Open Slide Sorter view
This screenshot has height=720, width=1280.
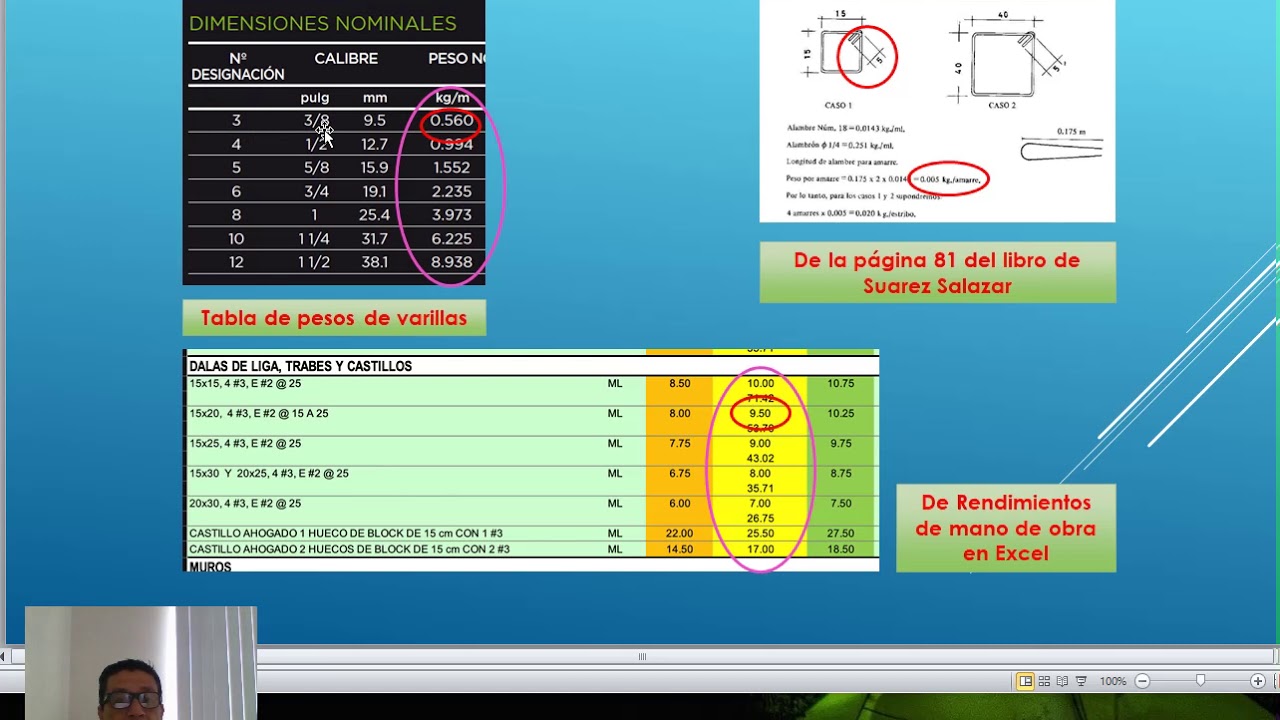tap(1044, 681)
